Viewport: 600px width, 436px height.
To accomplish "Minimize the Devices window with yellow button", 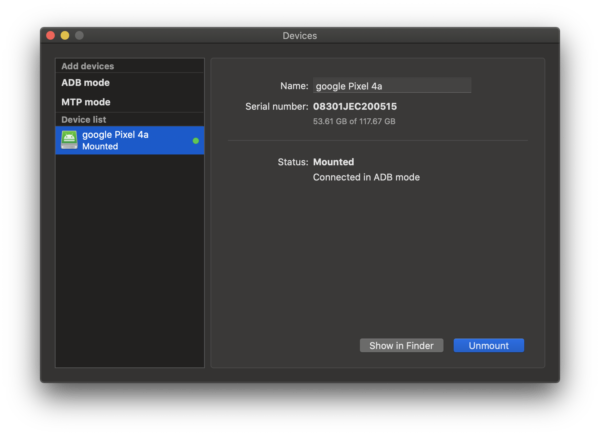I will pos(65,36).
